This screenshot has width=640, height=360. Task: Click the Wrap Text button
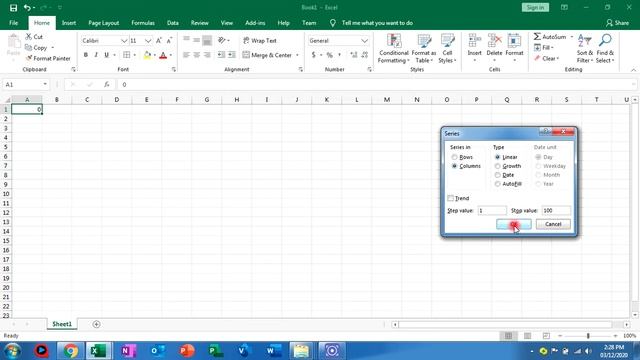(260, 40)
